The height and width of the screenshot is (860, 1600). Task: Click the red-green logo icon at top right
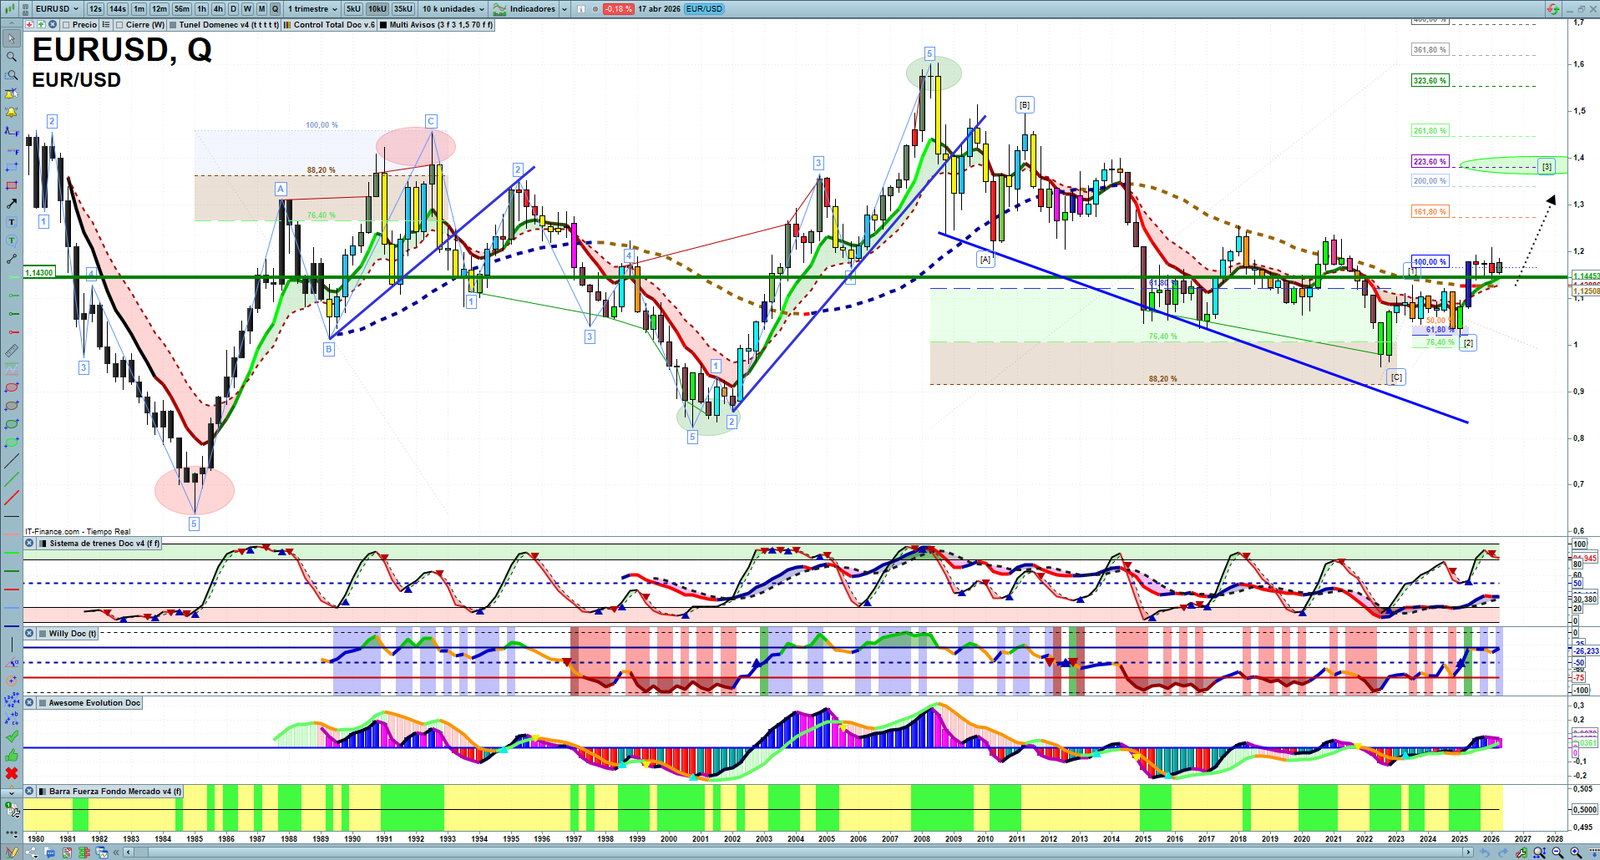click(1553, 9)
